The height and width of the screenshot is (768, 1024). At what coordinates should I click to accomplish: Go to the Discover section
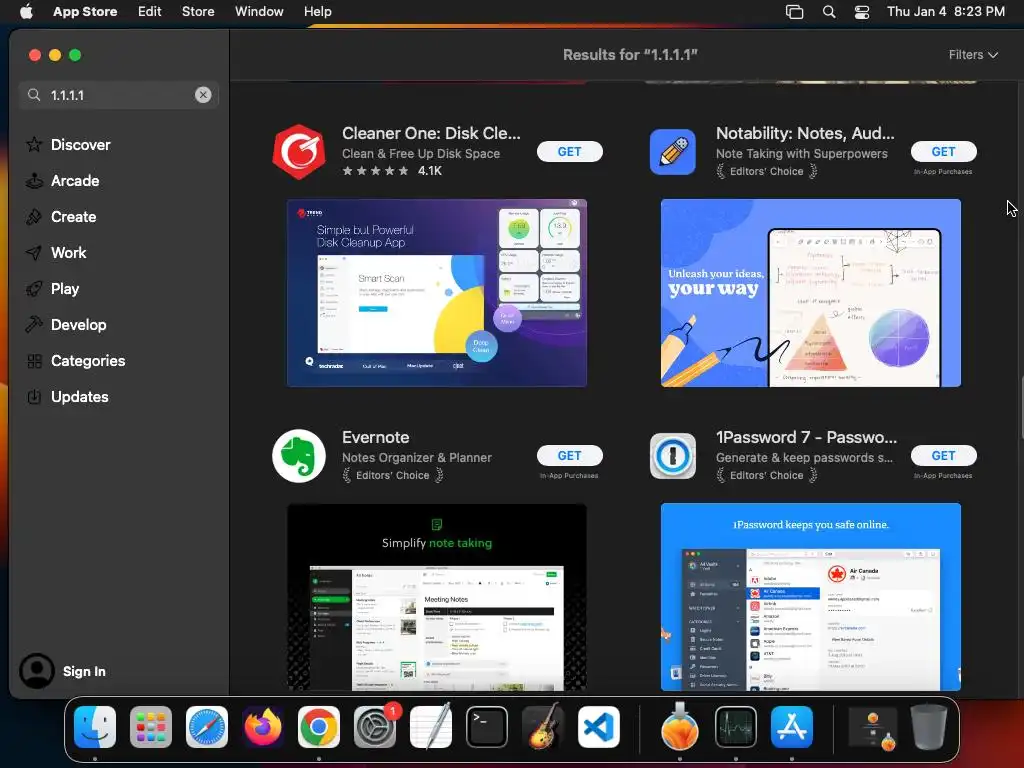(80, 144)
